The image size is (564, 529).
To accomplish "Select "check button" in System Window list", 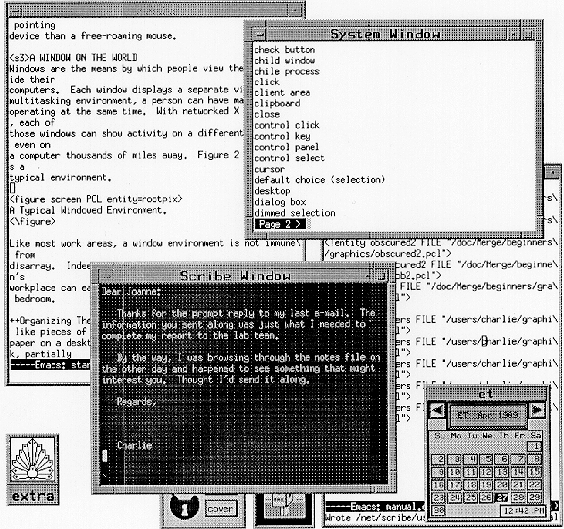I will (x=285, y=50).
